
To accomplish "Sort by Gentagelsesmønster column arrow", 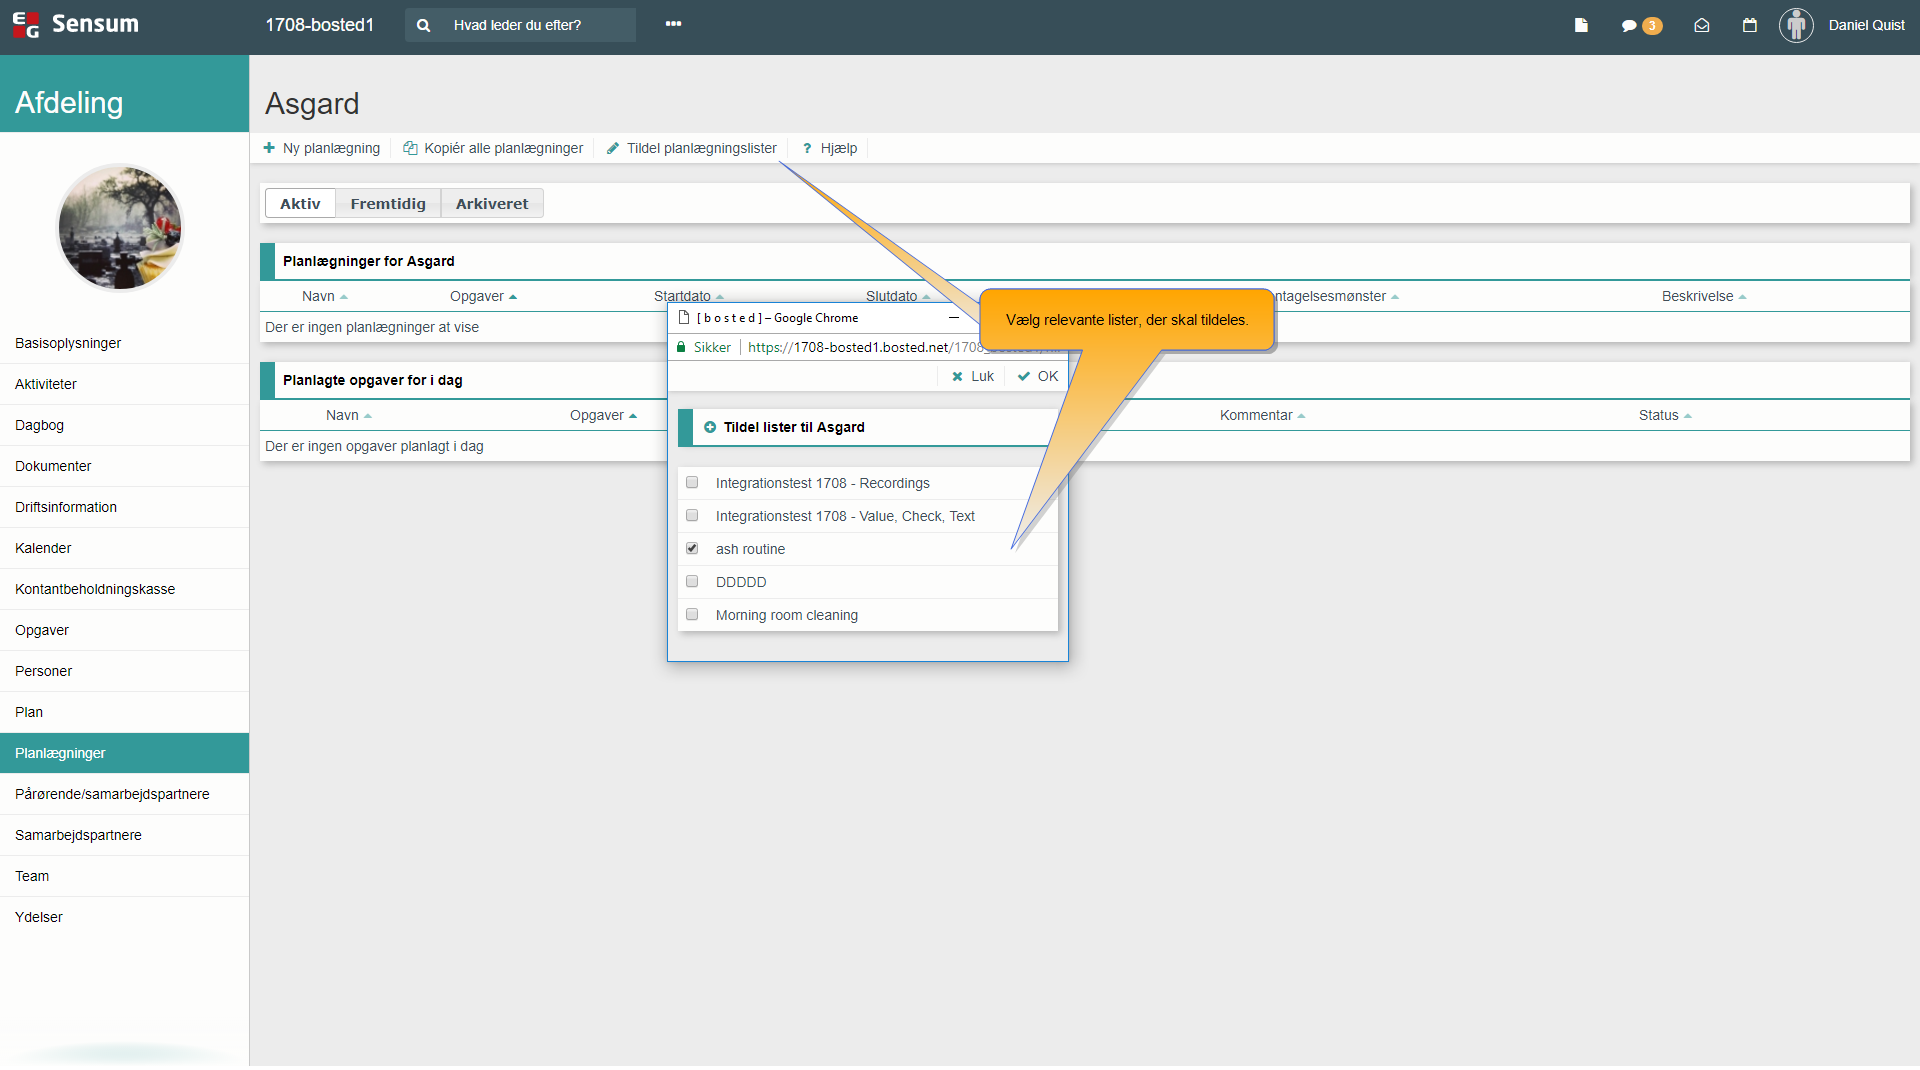I will [x=1395, y=297].
